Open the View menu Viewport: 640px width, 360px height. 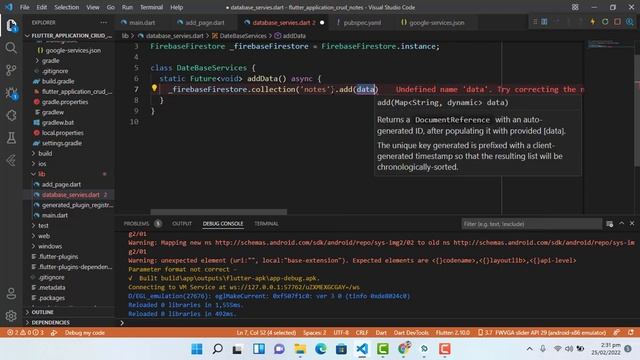tap(93, 7)
